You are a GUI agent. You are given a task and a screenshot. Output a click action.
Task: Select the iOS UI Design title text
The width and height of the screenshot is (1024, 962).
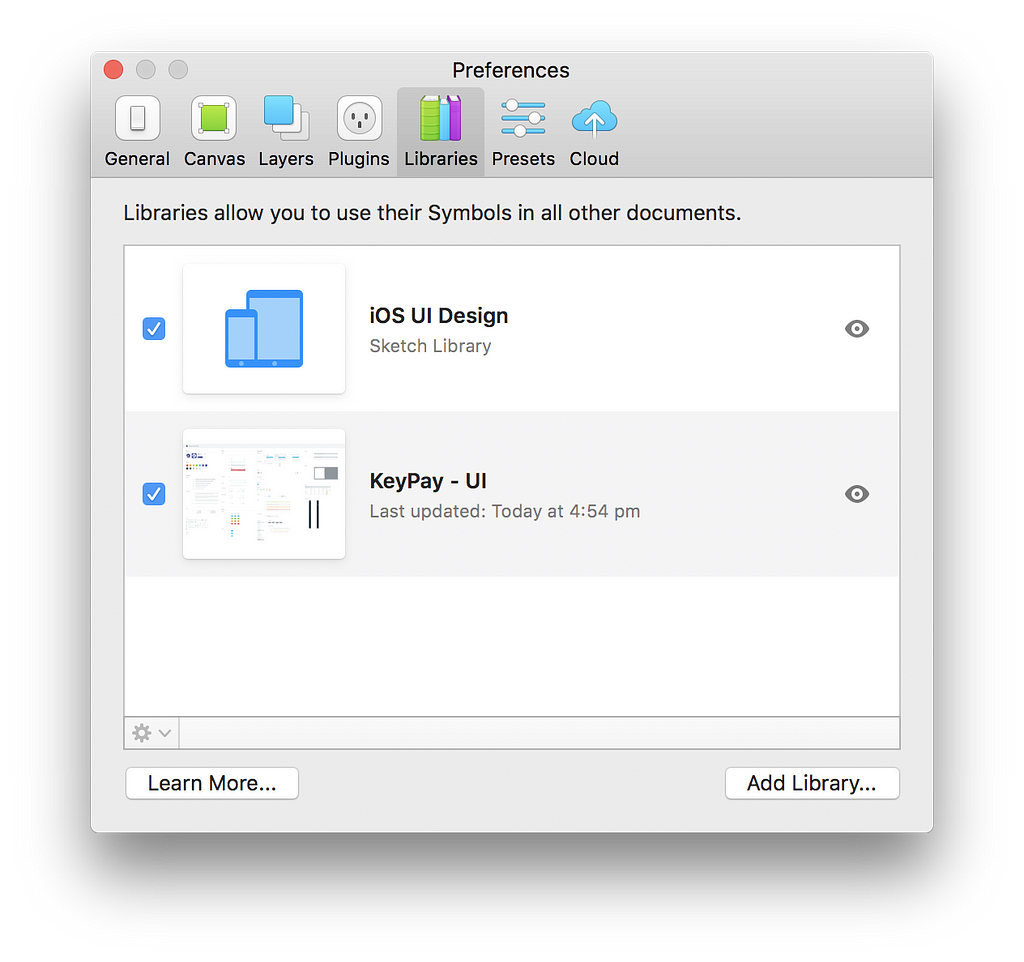pyautogui.click(x=439, y=315)
